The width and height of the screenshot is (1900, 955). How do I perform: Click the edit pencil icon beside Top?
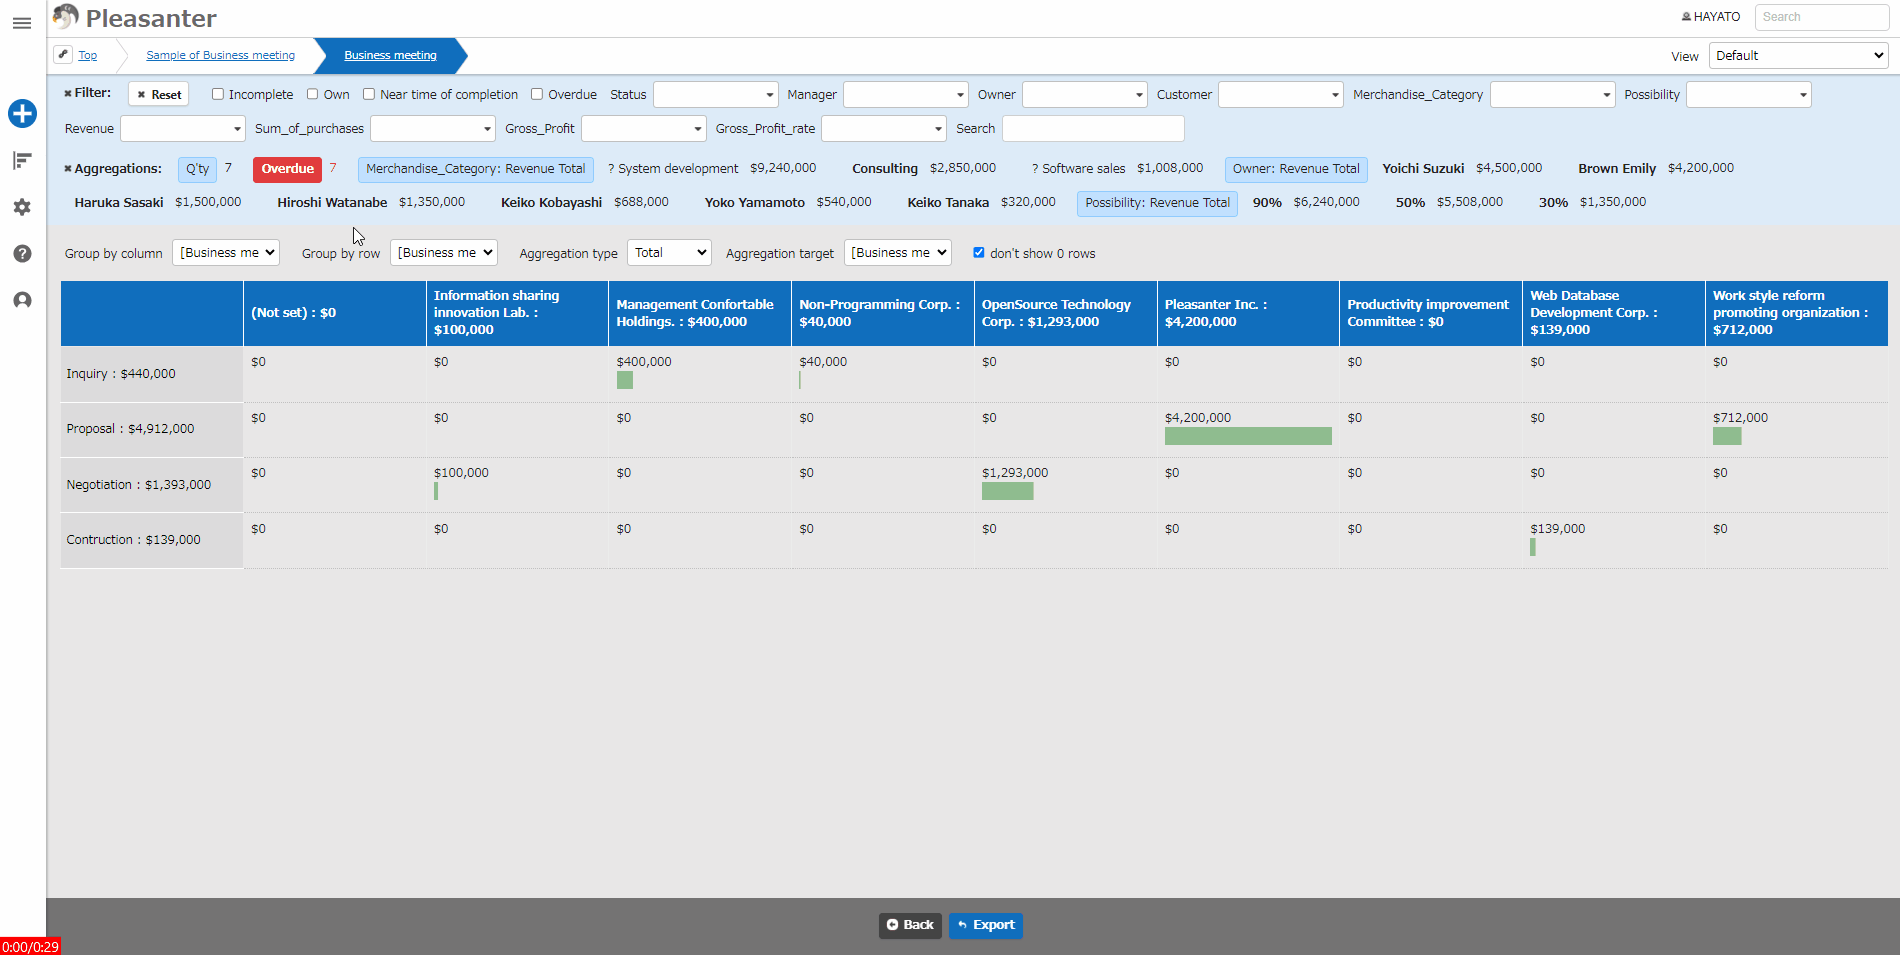(x=63, y=54)
